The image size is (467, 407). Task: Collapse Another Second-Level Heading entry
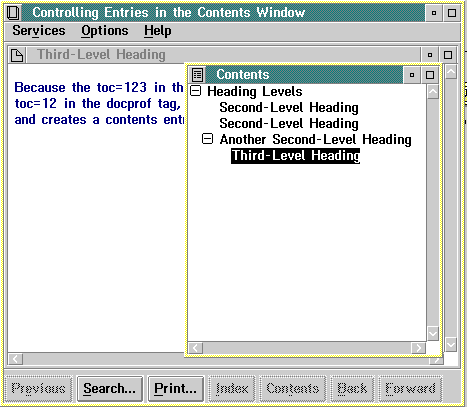(207, 139)
